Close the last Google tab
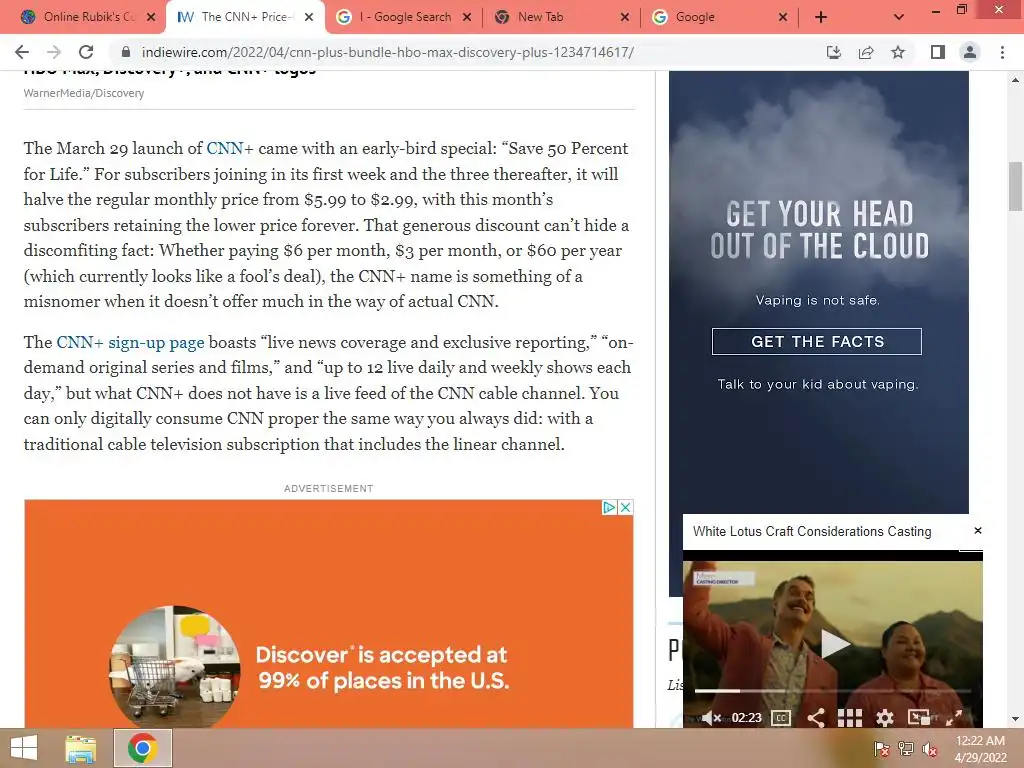The image size is (1024, 768). tap(783, 17)
